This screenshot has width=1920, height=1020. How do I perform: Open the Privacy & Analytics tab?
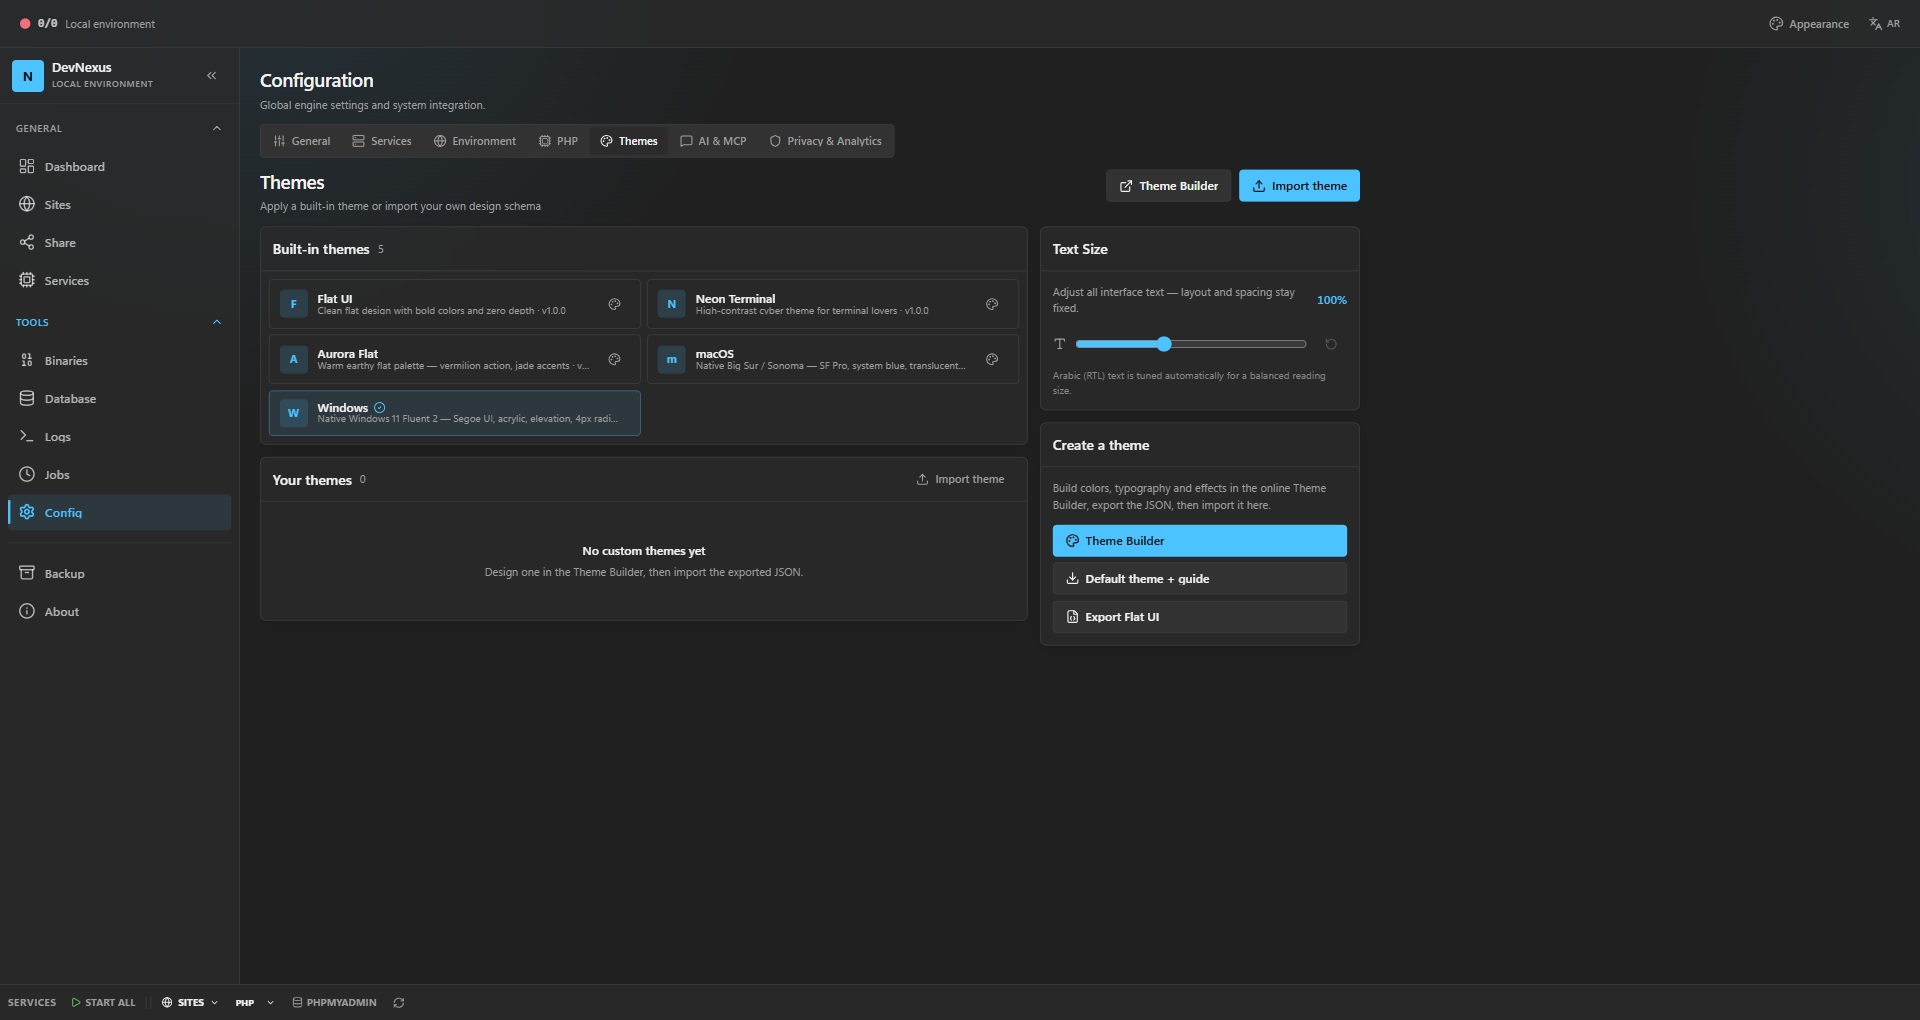826,141
